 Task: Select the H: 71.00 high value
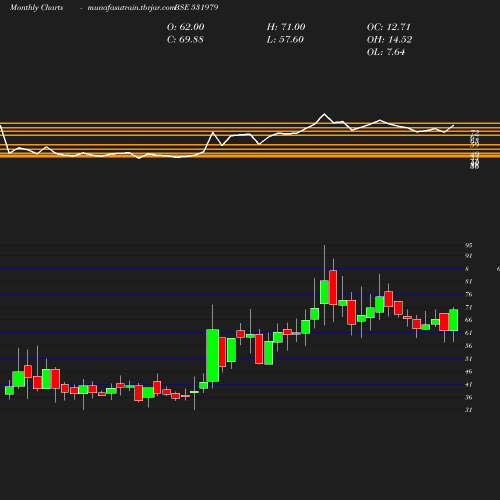tap(286, 27)
